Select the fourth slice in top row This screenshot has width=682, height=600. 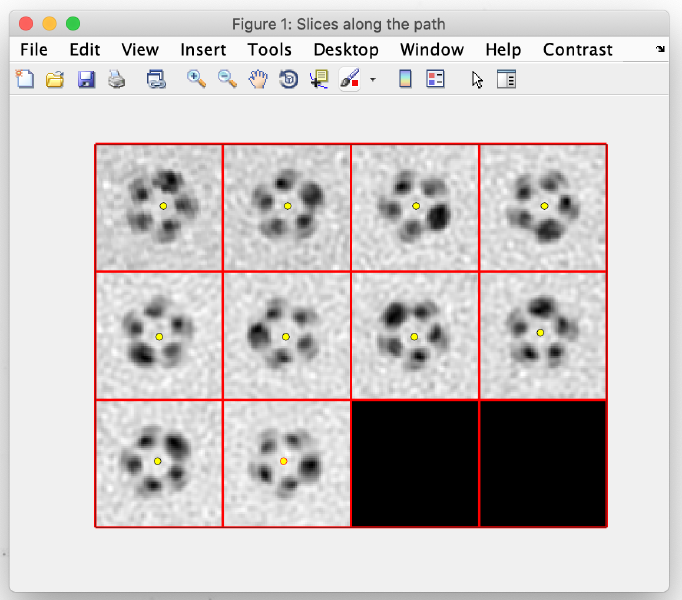543,208
